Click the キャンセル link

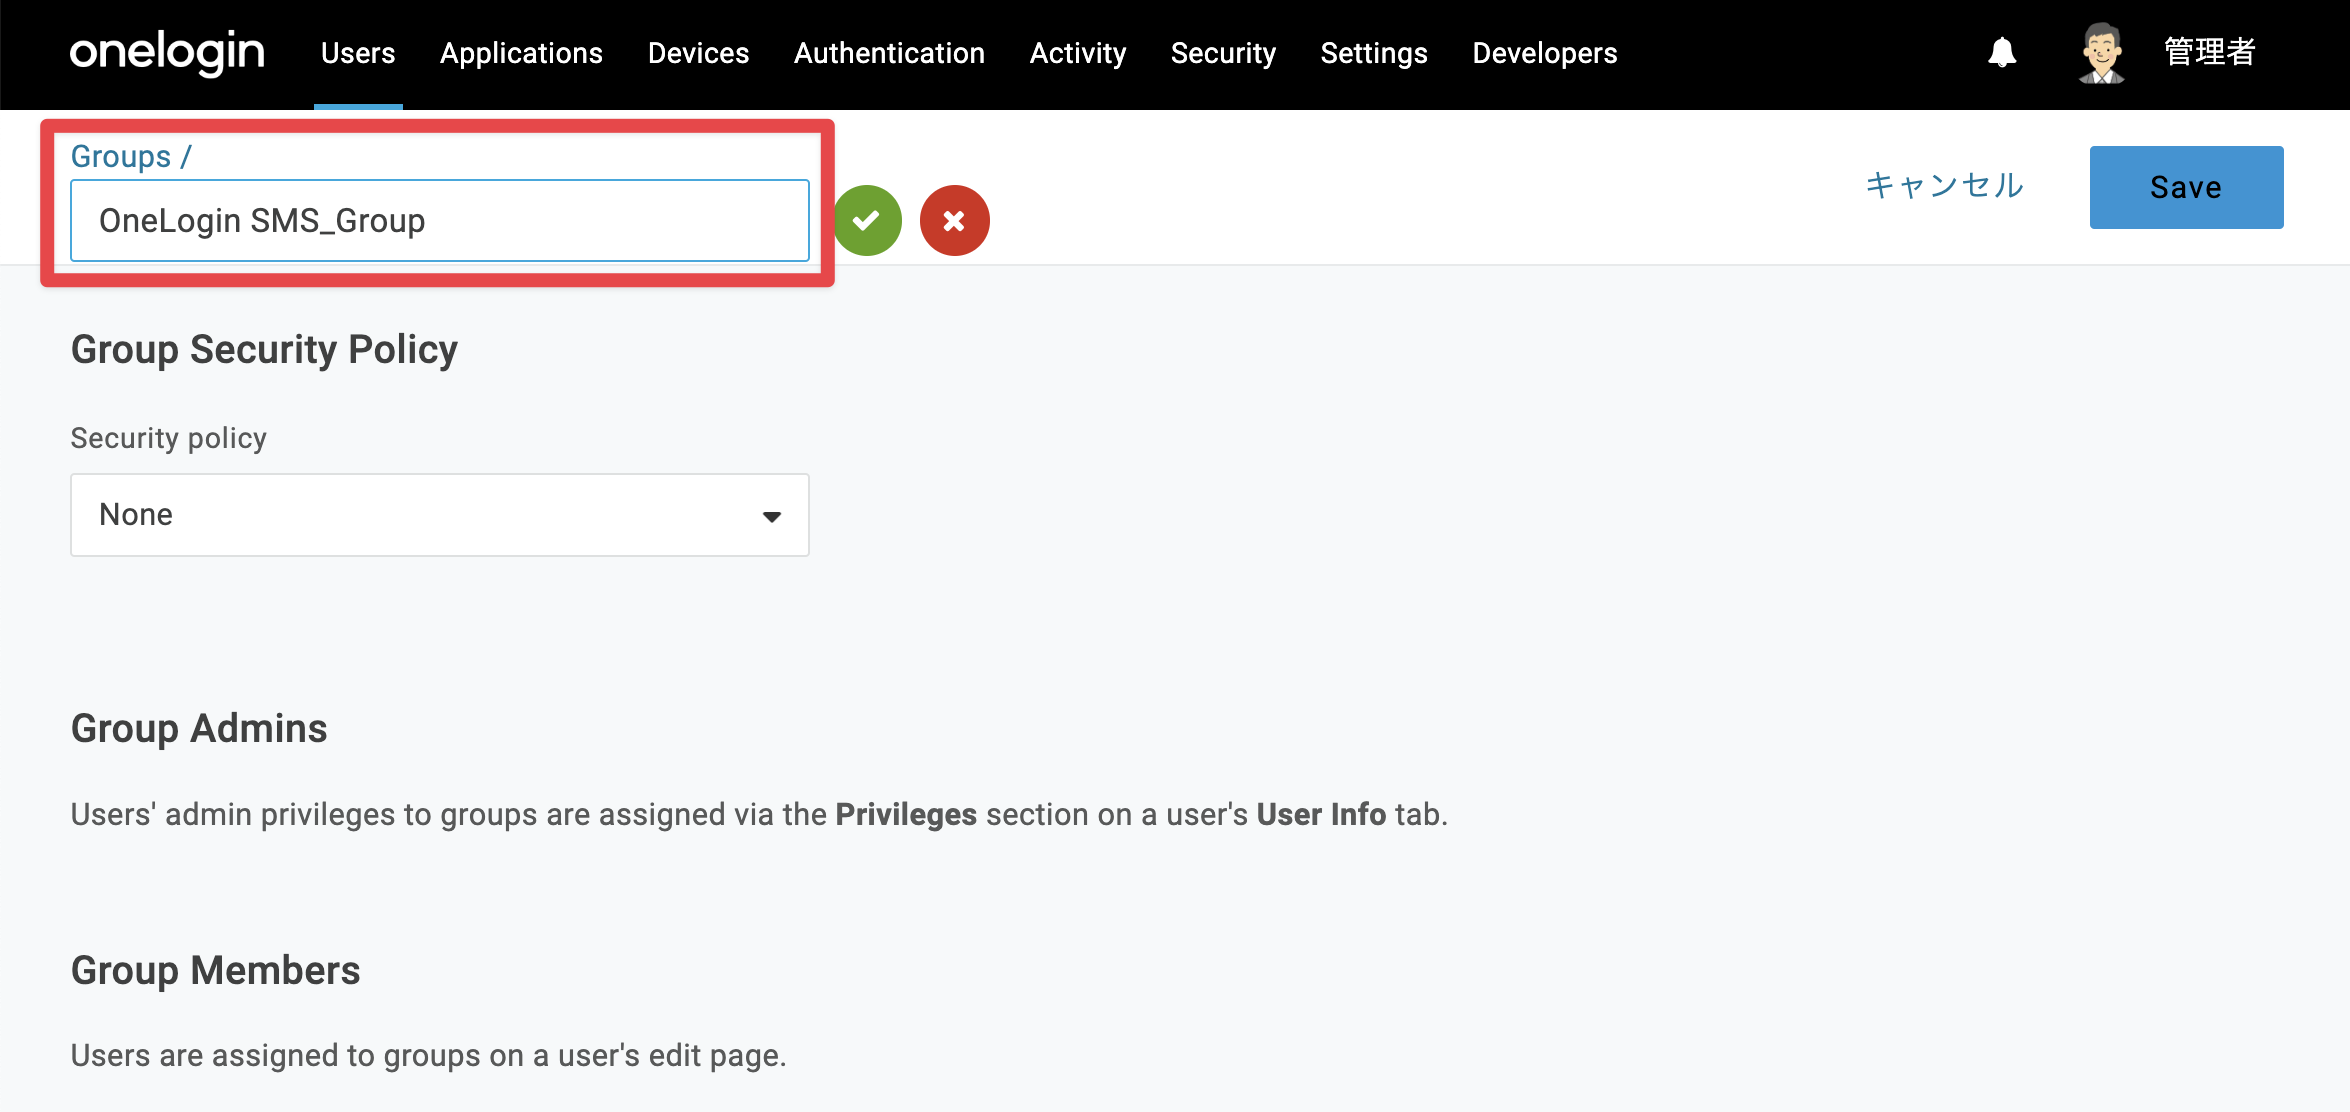1945,186
